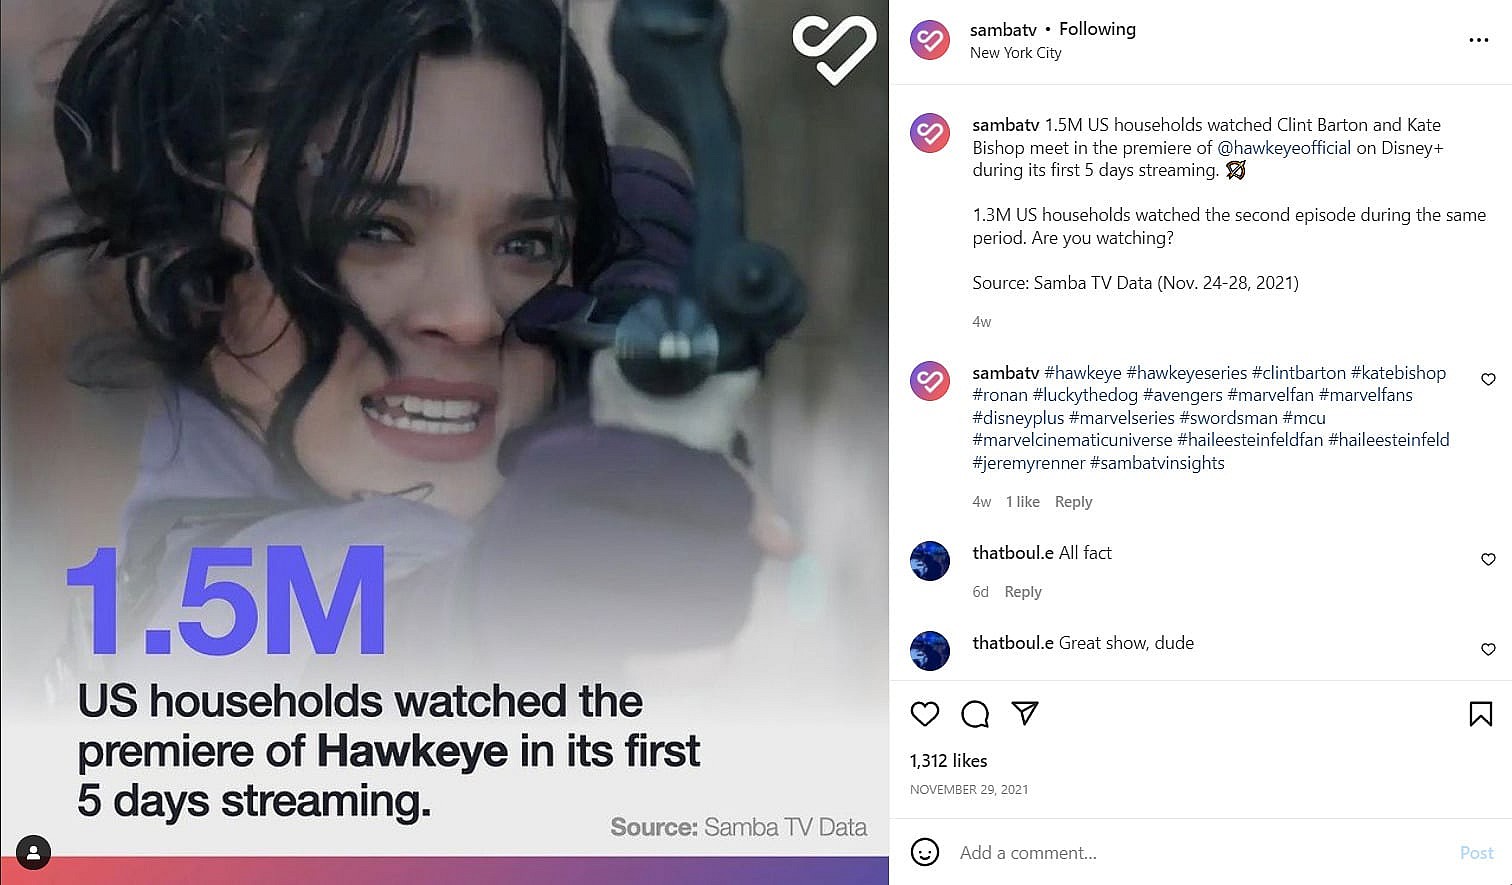Like thatboul.e's 'Great show, dude' comment
1512x885 pixels.
point(1488,650)
